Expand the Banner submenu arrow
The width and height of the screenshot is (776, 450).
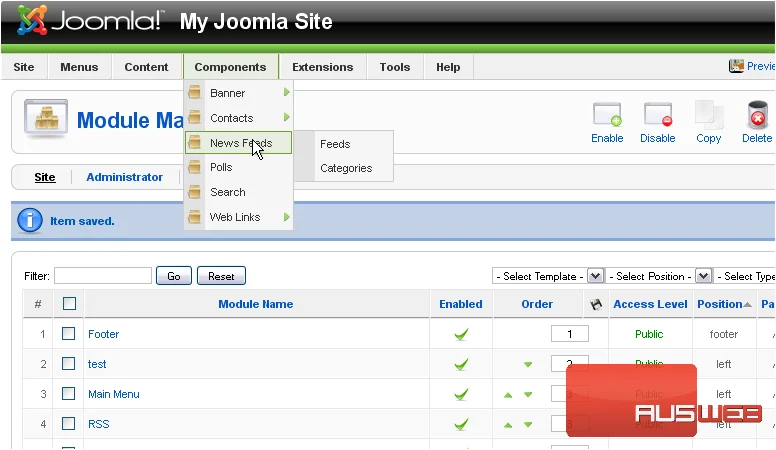click(286, 92)
